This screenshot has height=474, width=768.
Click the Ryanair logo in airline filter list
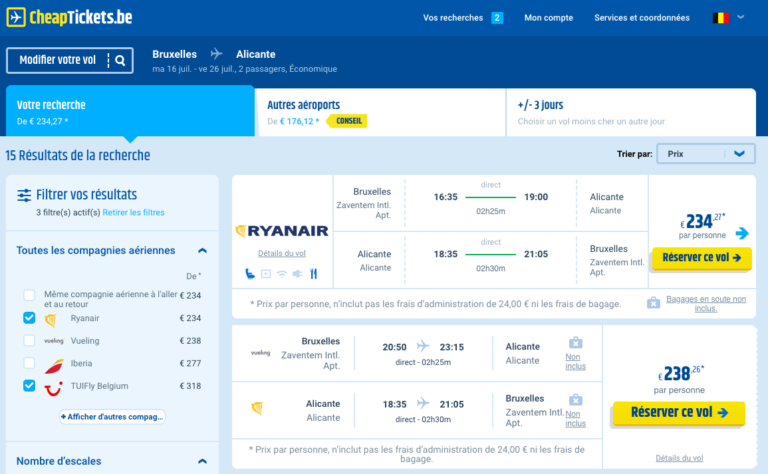click(50, 320)
